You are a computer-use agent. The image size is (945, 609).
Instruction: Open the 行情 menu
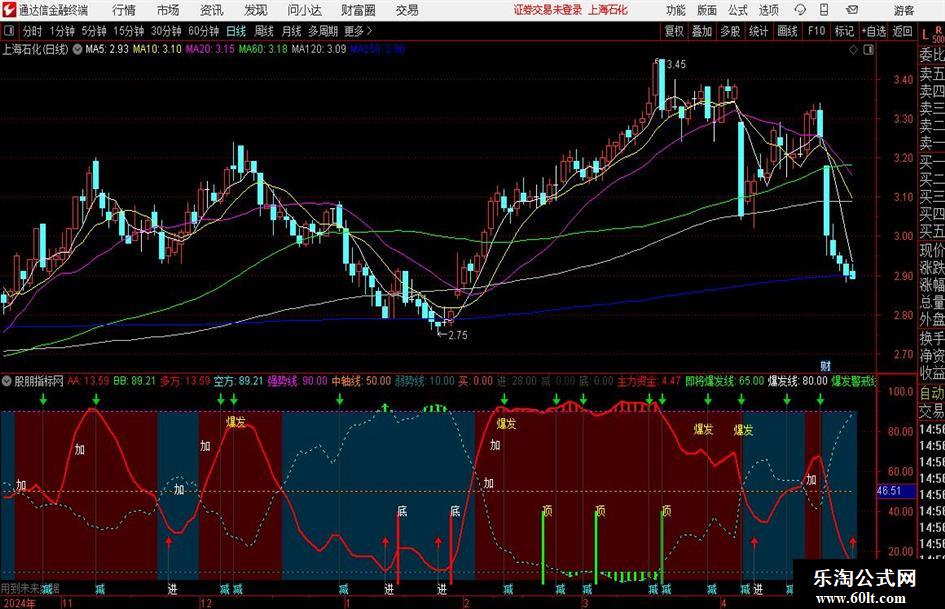[x=124, y=10]
